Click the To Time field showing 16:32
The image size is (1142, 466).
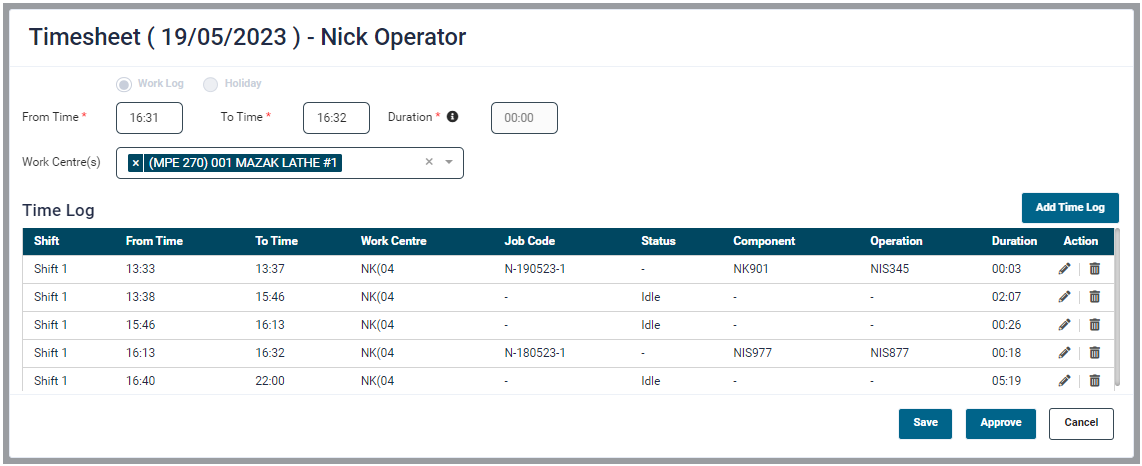coord(336,118)
